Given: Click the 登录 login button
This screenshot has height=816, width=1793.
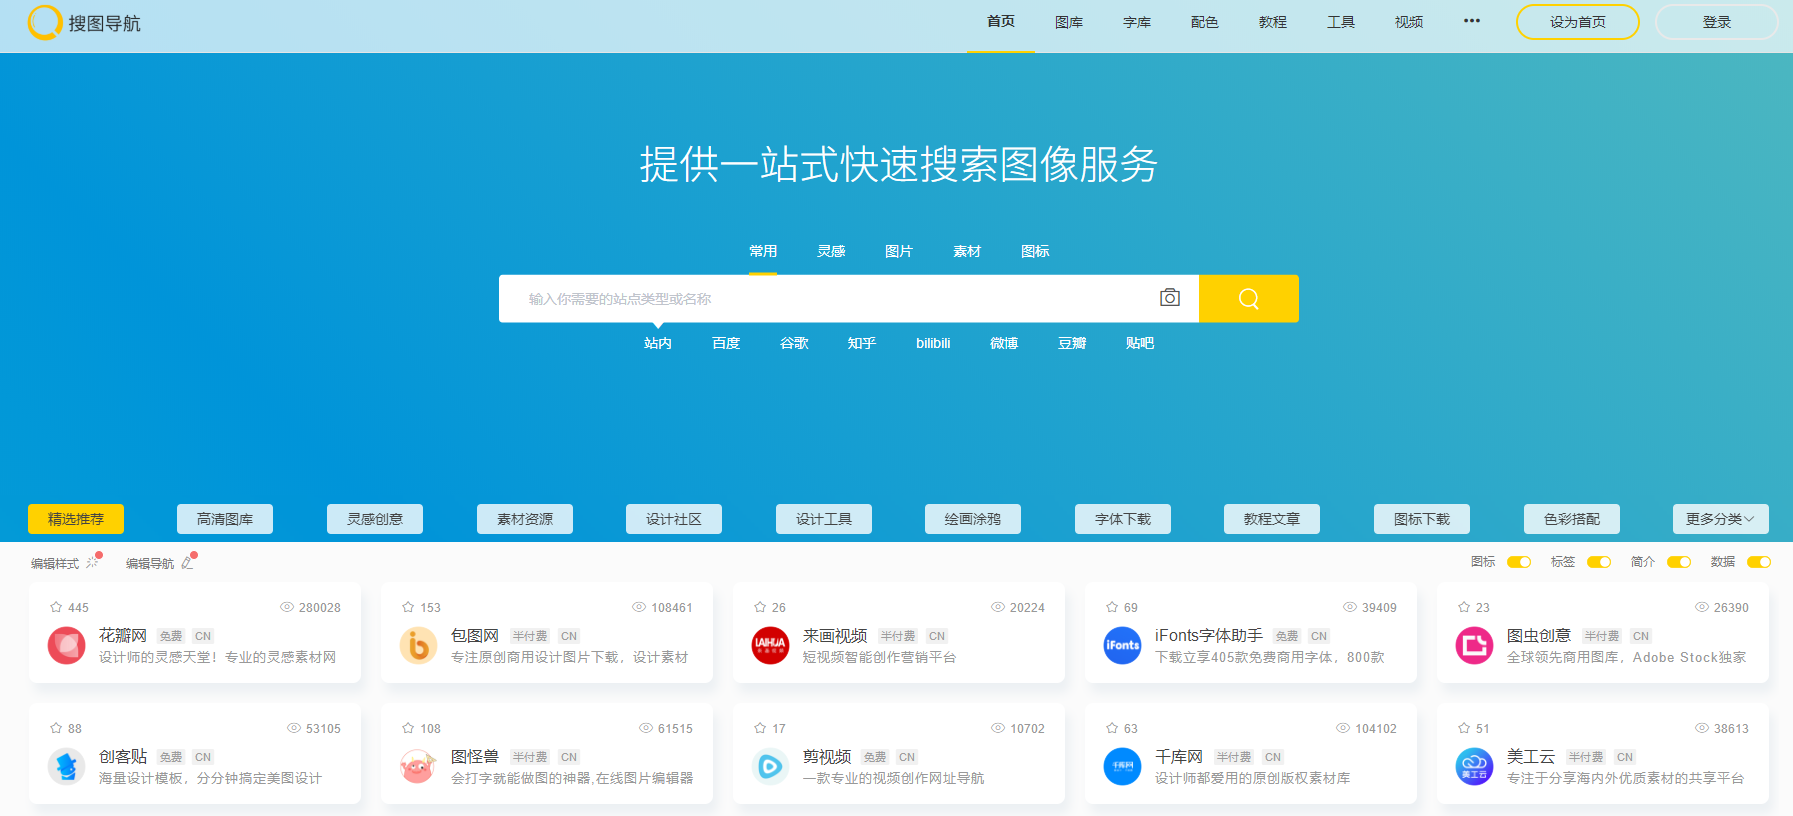Looking at the screenshot, I should (x=1717, y=22).
